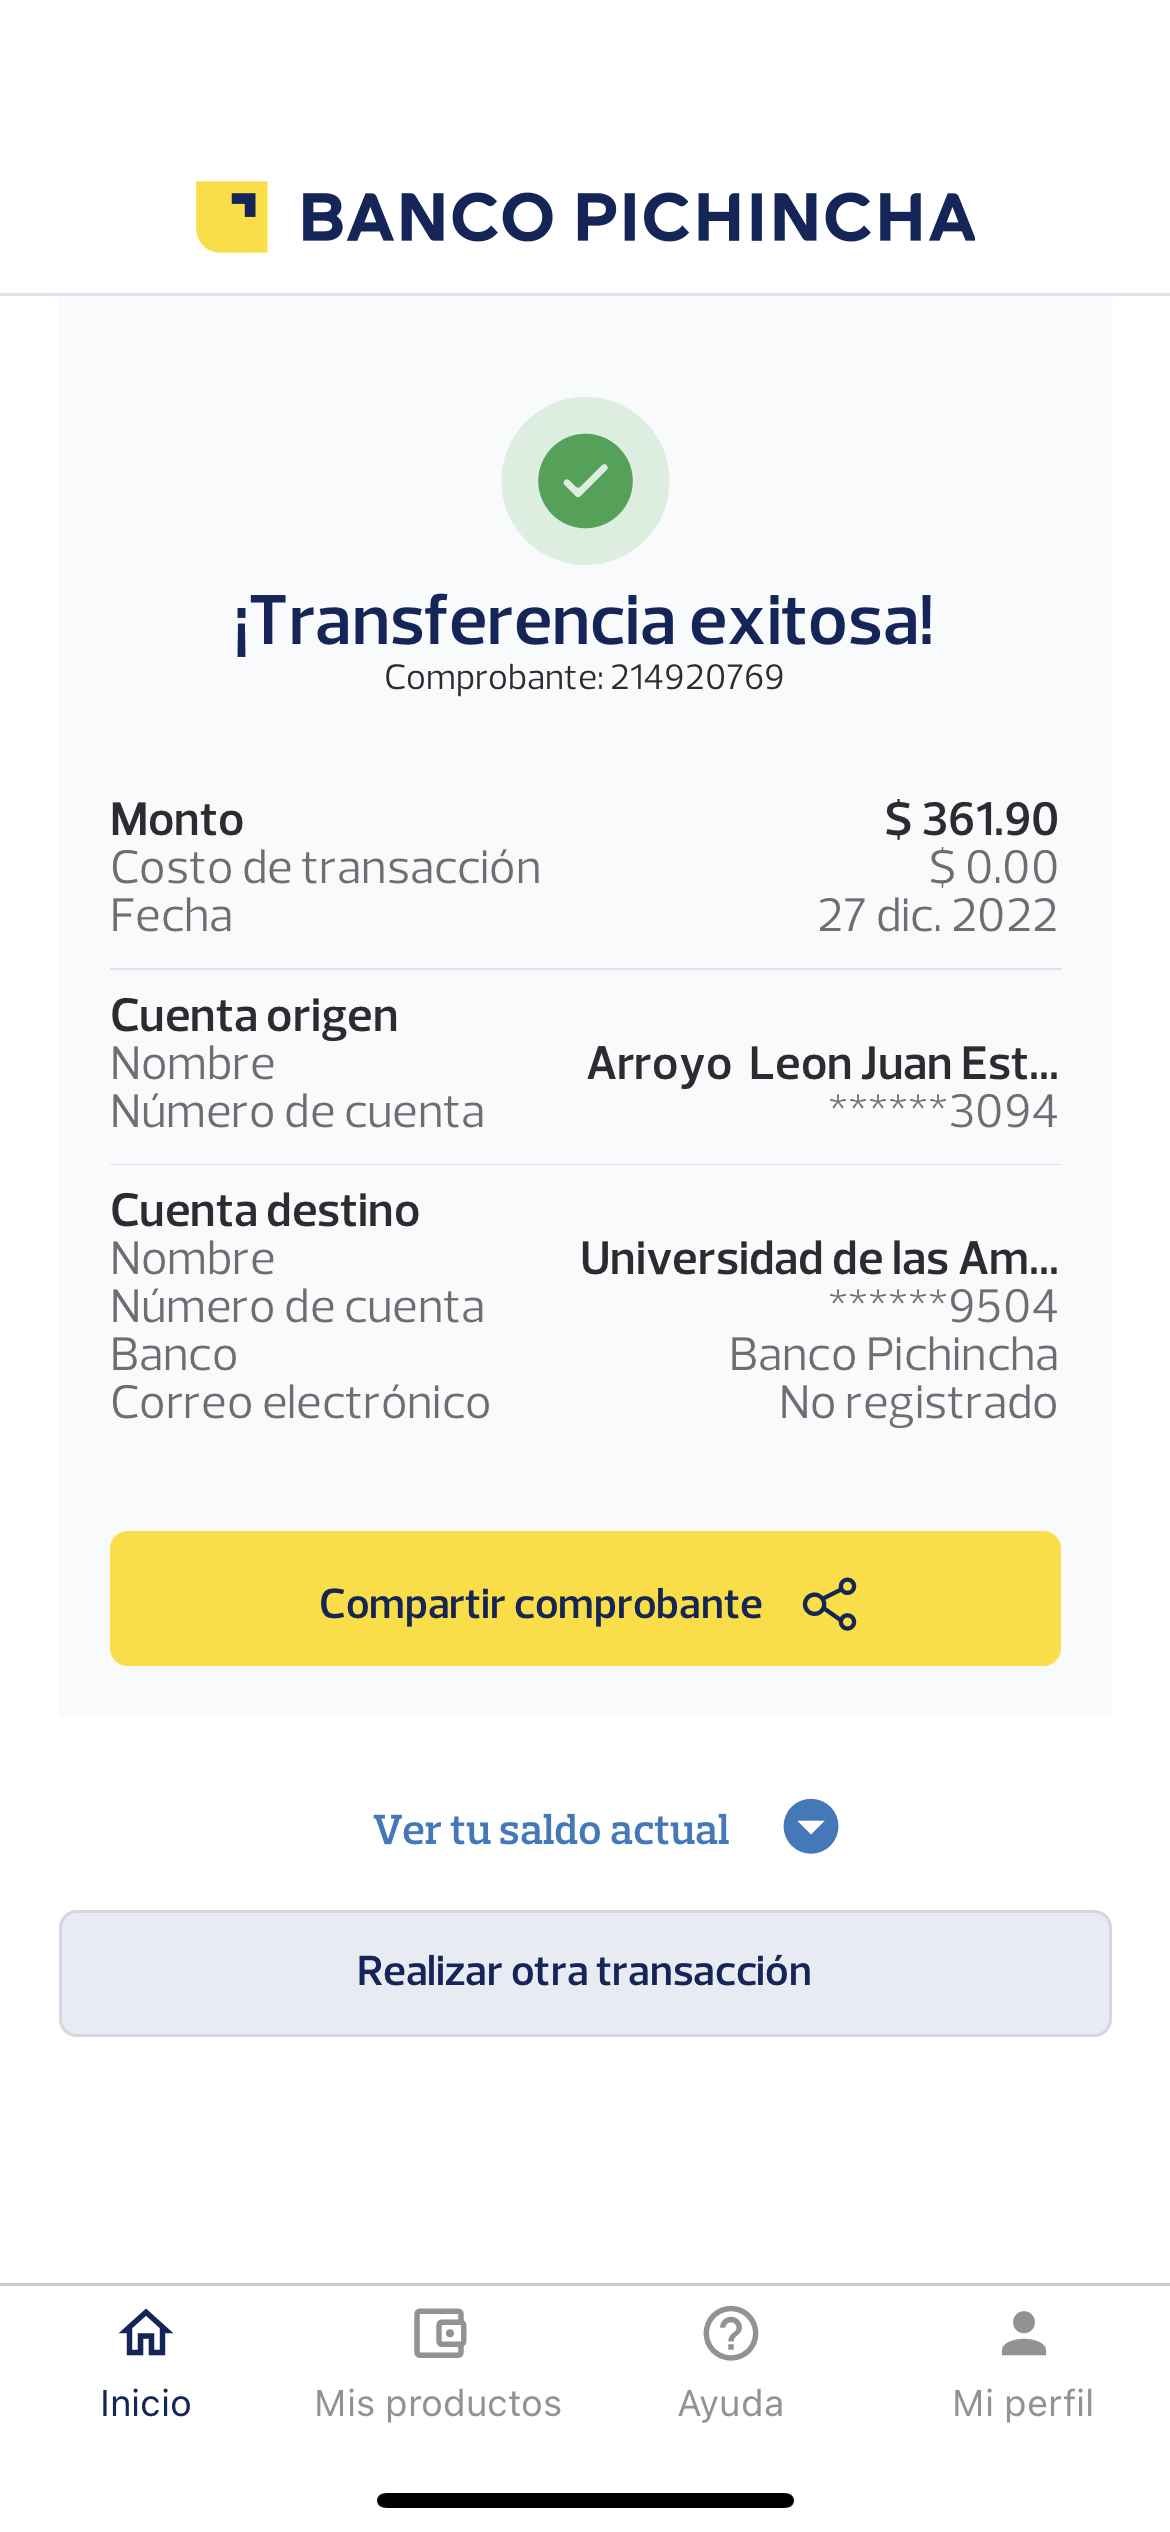The width and height of the screenshot is (1170, 2532).
Task: Tap the Mi perfil person icon
Action: [x=1023, y=2334]
